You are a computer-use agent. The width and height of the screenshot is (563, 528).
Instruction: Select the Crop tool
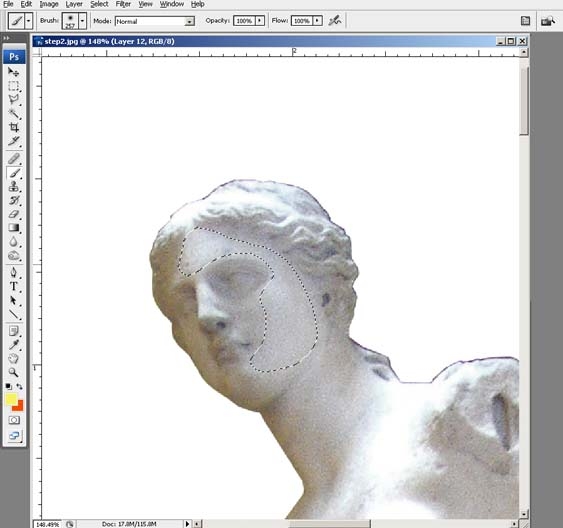[14, 127]
